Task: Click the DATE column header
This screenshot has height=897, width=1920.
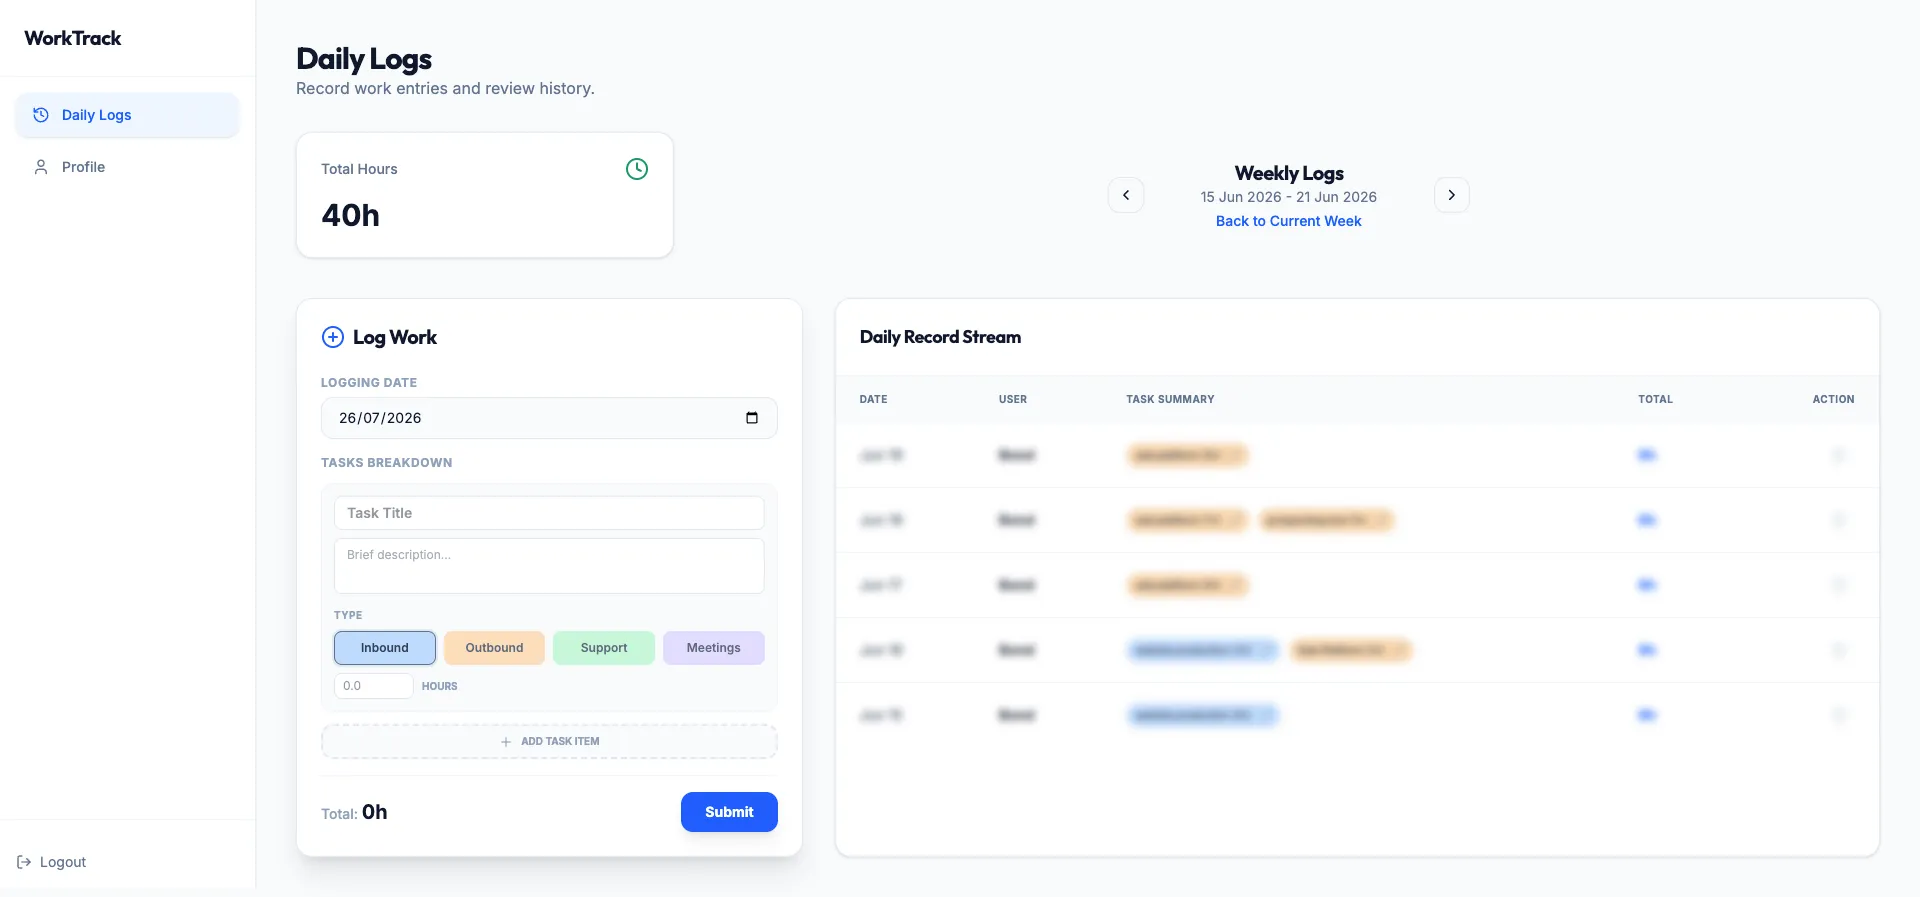Action: point(873,399)
